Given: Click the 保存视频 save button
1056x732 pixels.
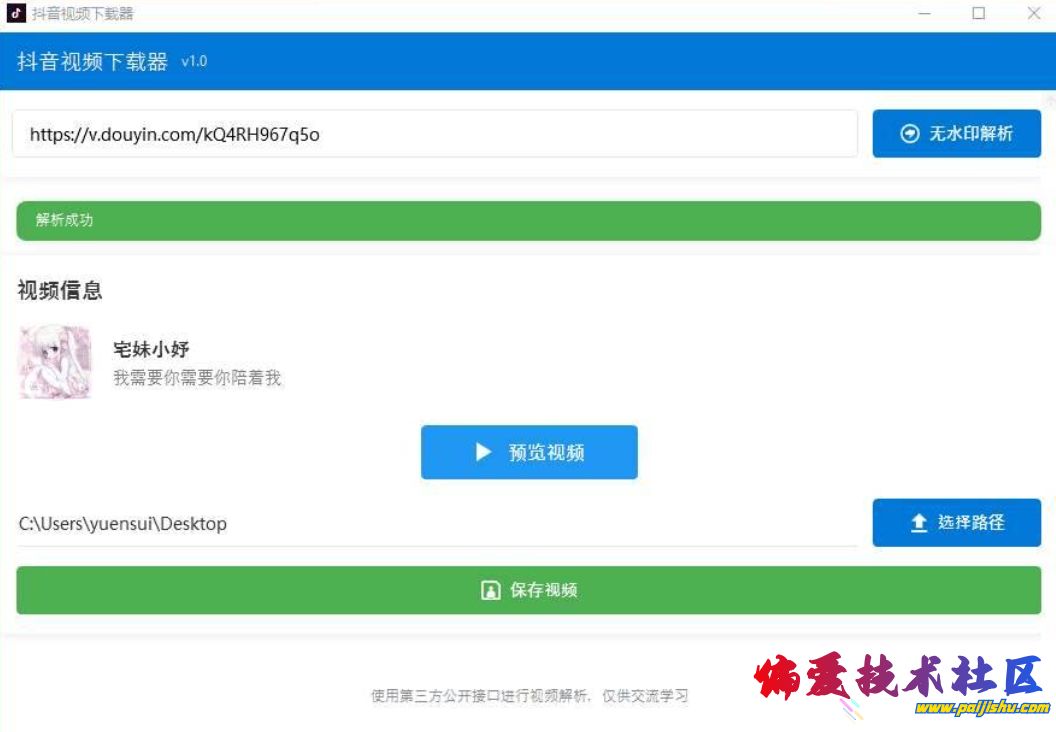Looking at the screenshot, I should [528, 590].
